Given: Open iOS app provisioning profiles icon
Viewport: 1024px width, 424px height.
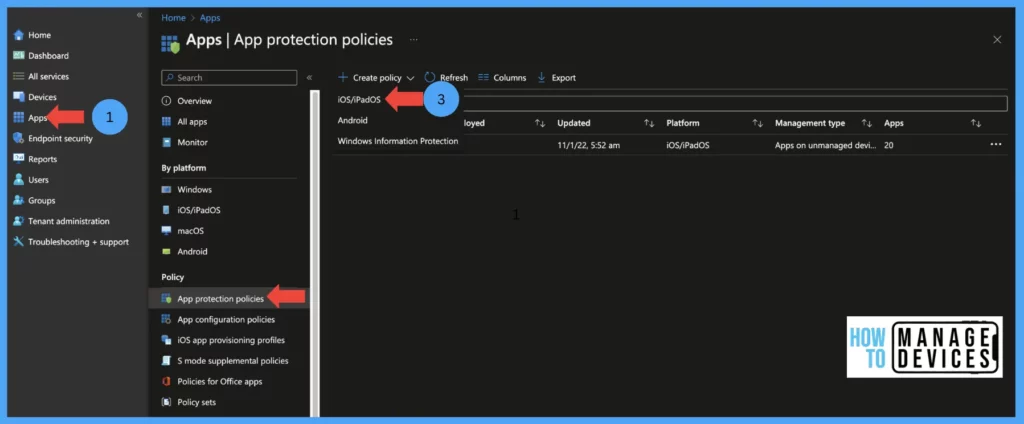Looking at the screenshot, I should 166,340.
